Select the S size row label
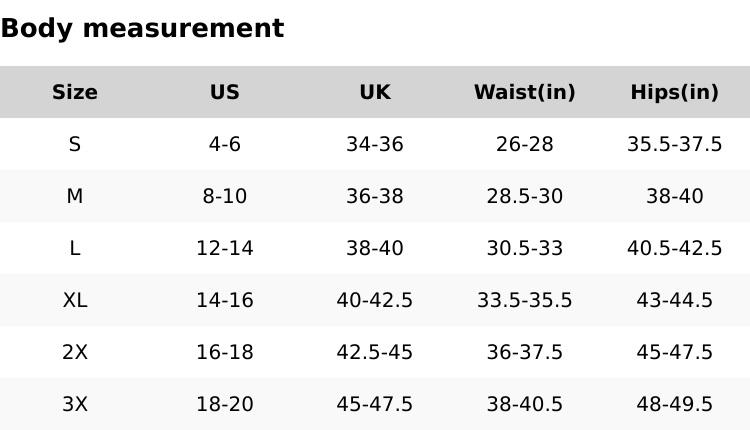 point(75,145)
